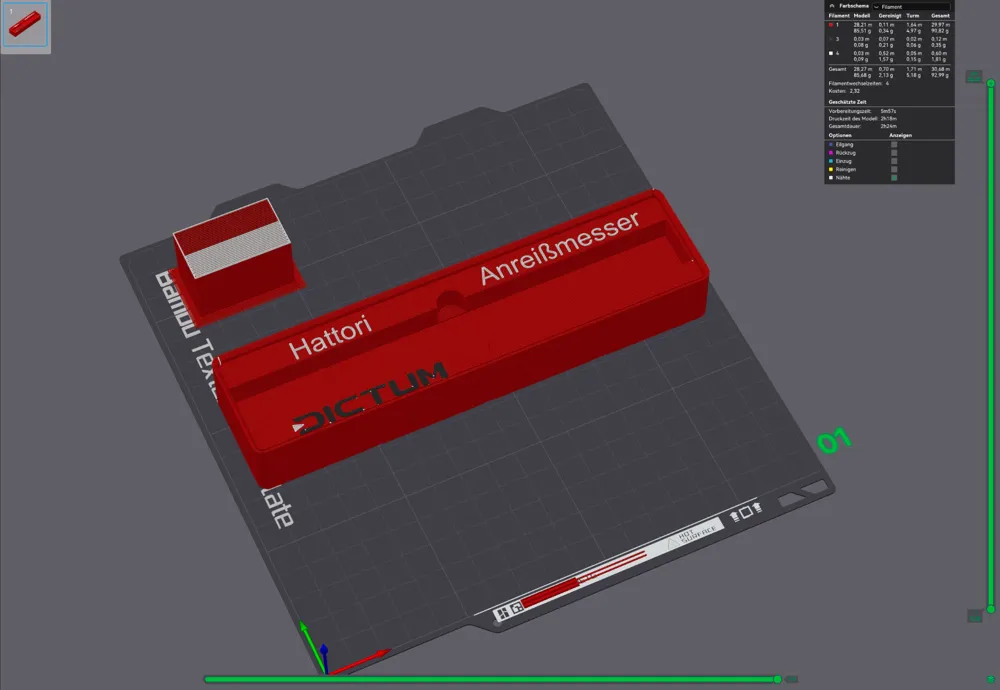1000x690 pixels.
Task: Toggle Einzug display checkbox
Action: click(894, 161)
